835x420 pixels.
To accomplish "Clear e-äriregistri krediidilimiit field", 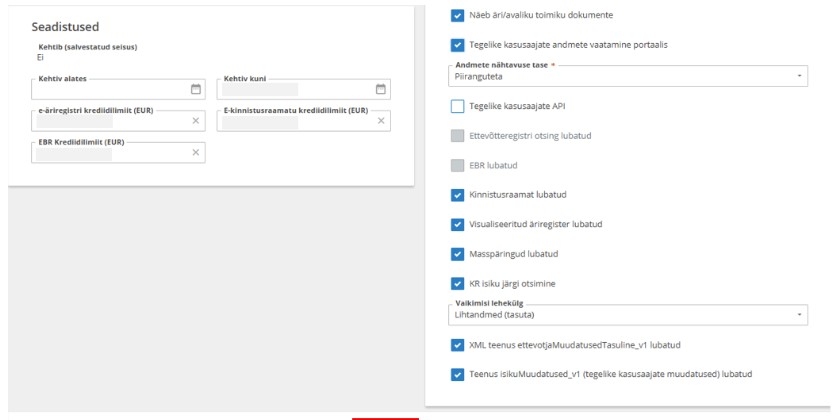I will tap(196, 121).
